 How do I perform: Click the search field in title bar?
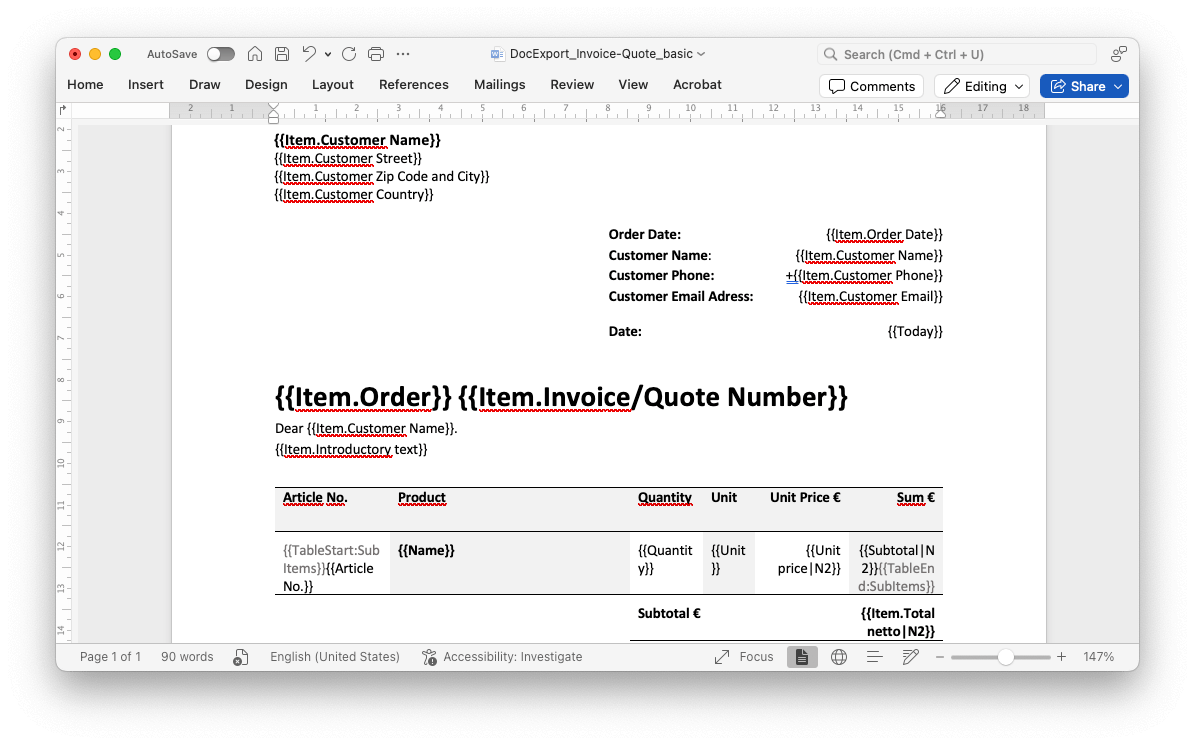tap(955, 54)
